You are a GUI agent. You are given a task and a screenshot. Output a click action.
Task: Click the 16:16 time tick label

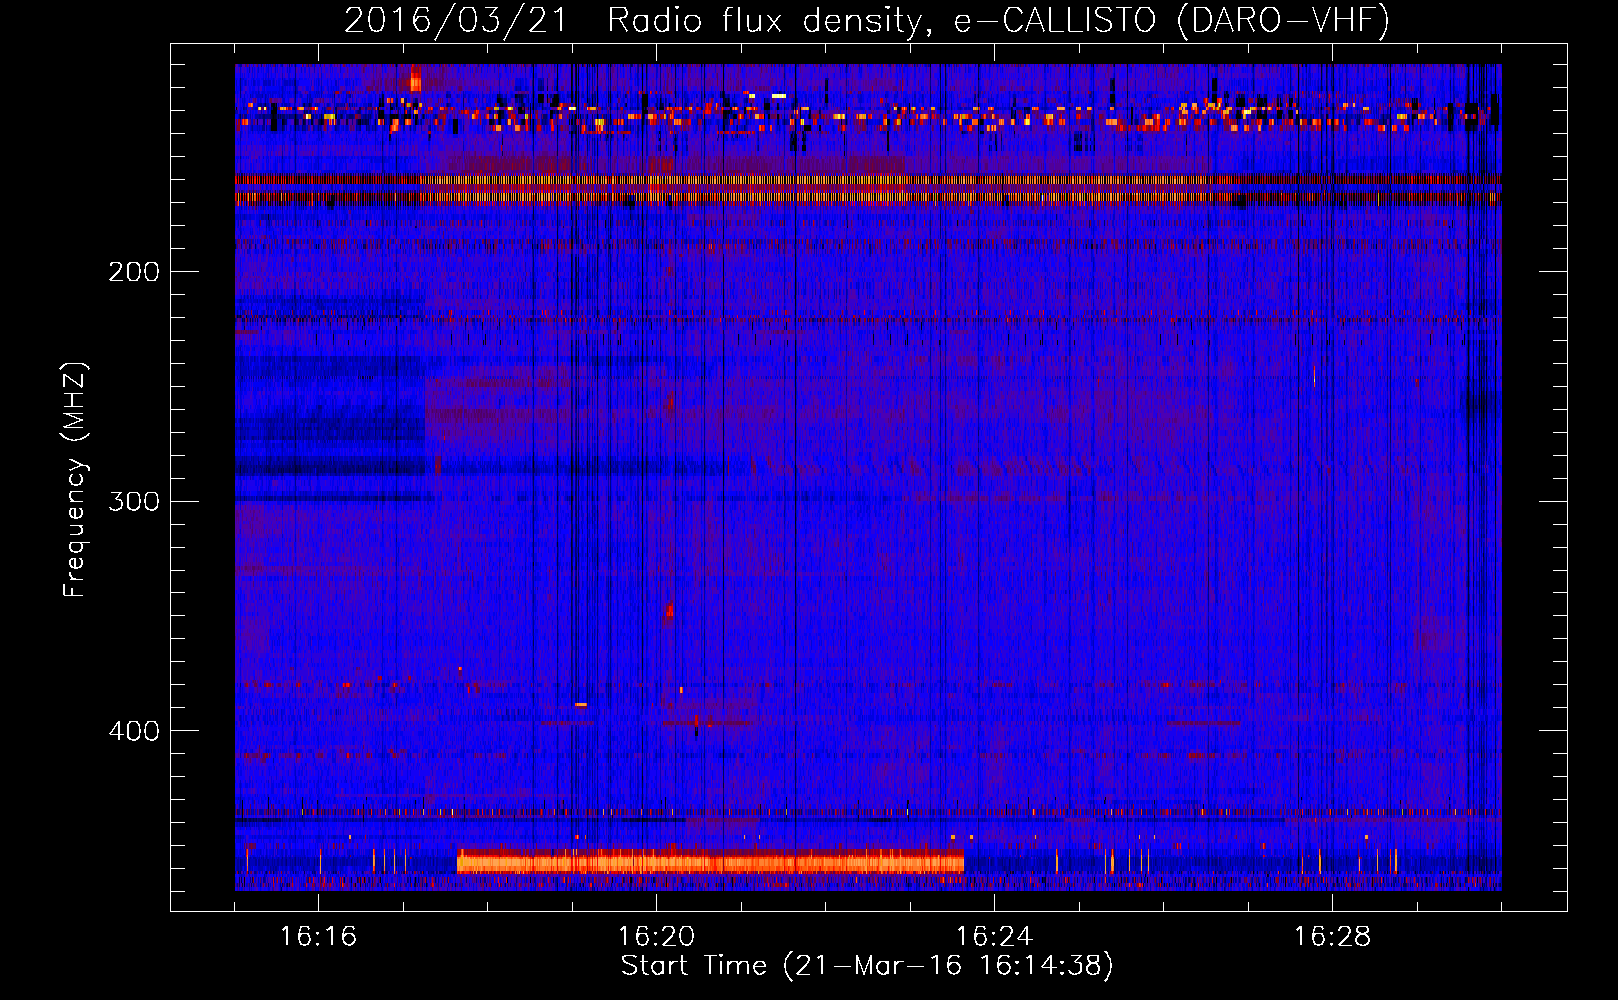click(318, 937)
